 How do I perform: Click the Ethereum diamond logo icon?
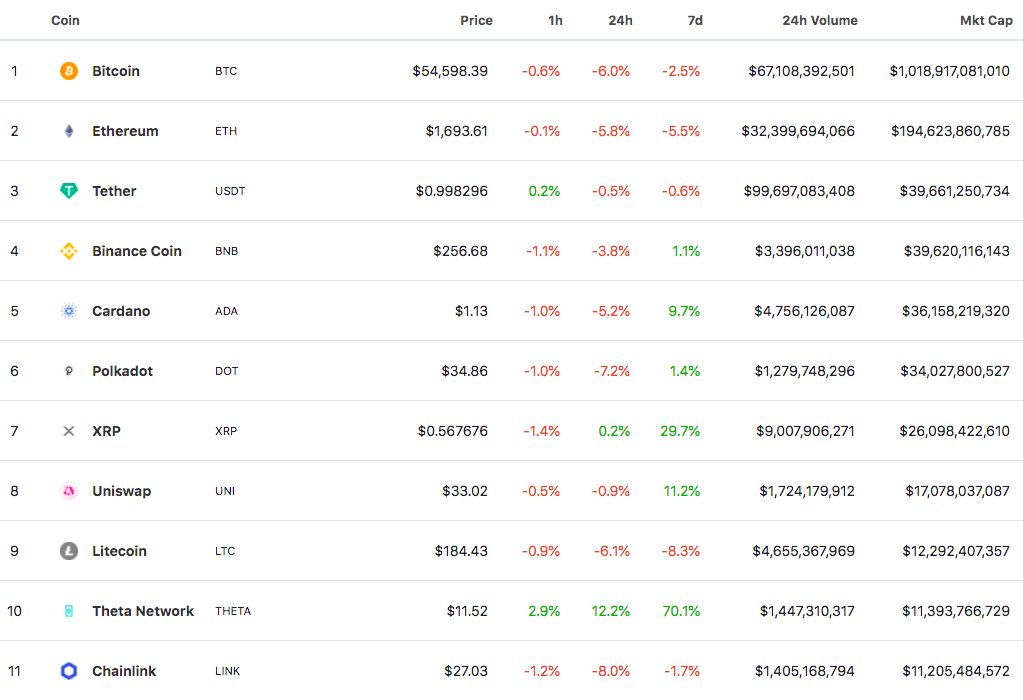(x=68, y=131)
